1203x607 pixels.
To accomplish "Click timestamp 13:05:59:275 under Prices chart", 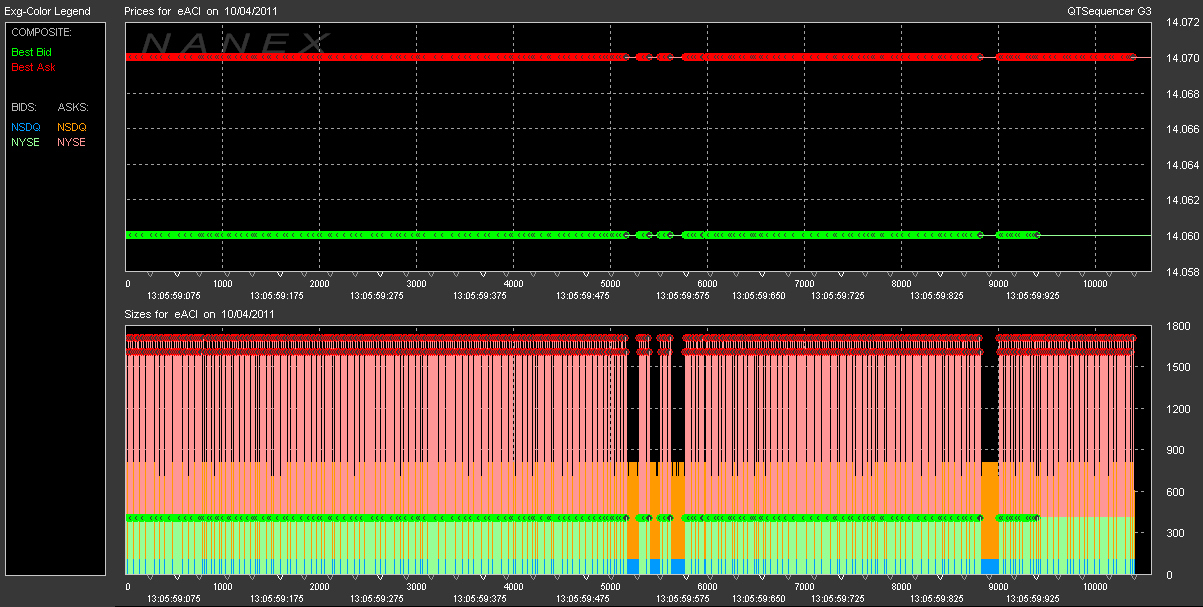I will (x=377, y=296).
